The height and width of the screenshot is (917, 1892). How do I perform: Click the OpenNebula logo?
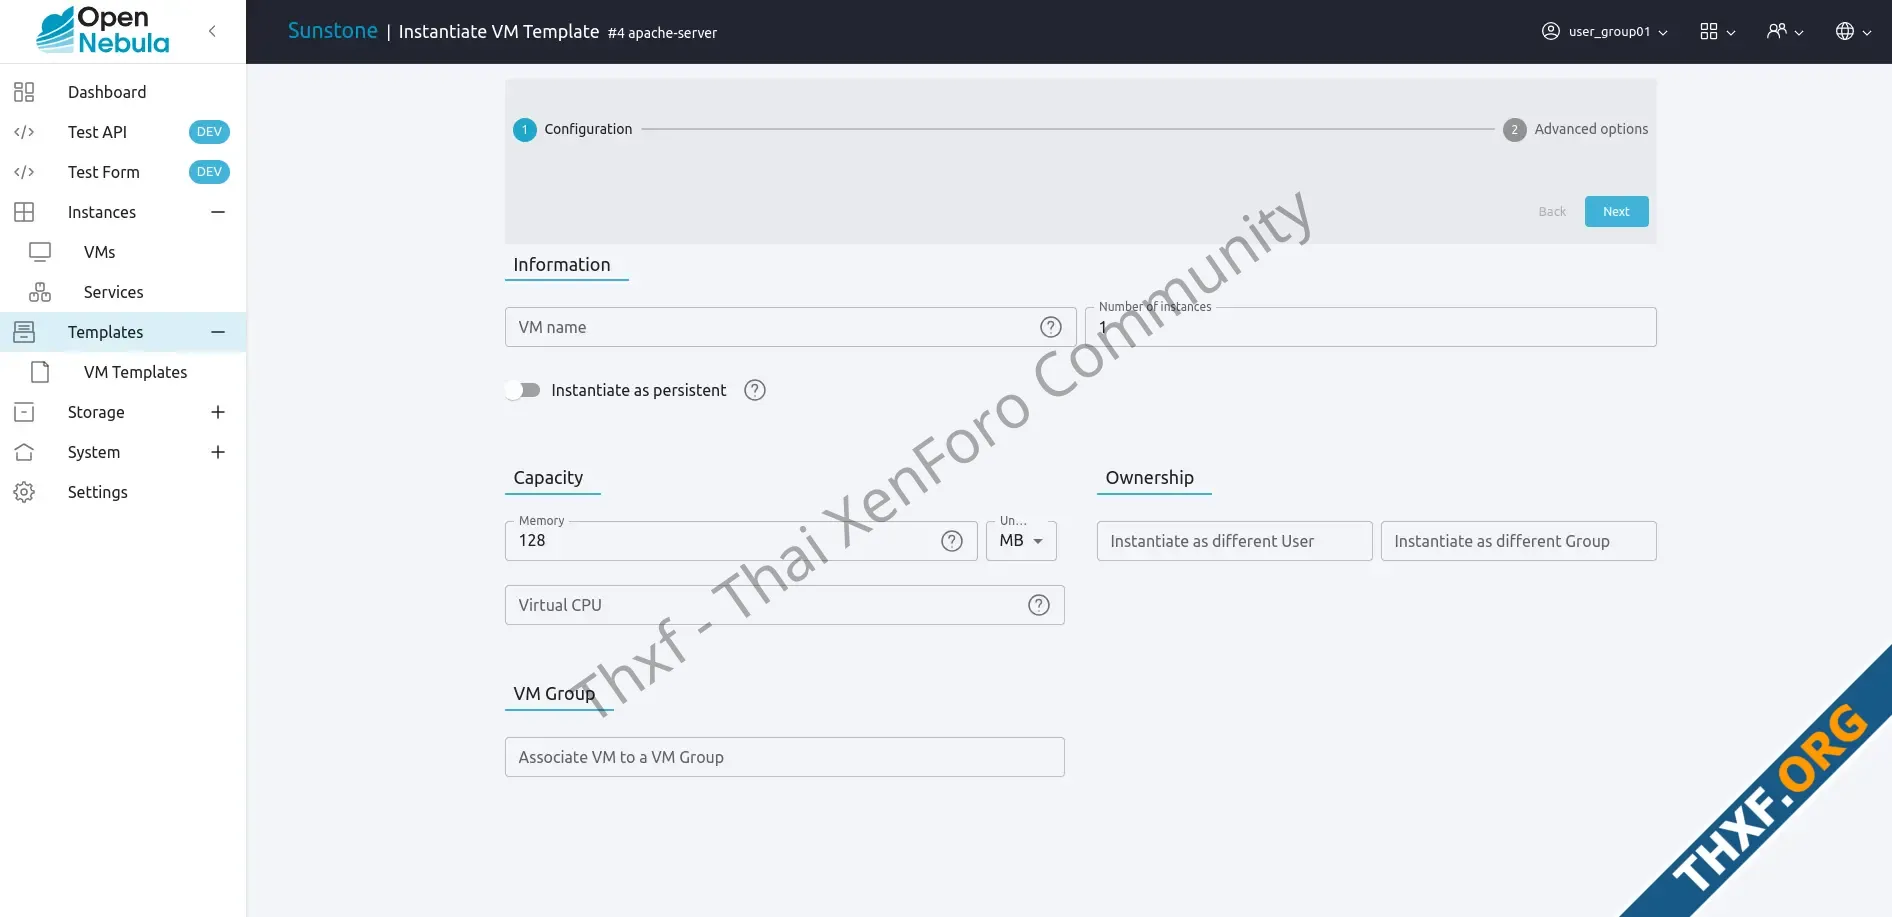(x=103, y=30)
